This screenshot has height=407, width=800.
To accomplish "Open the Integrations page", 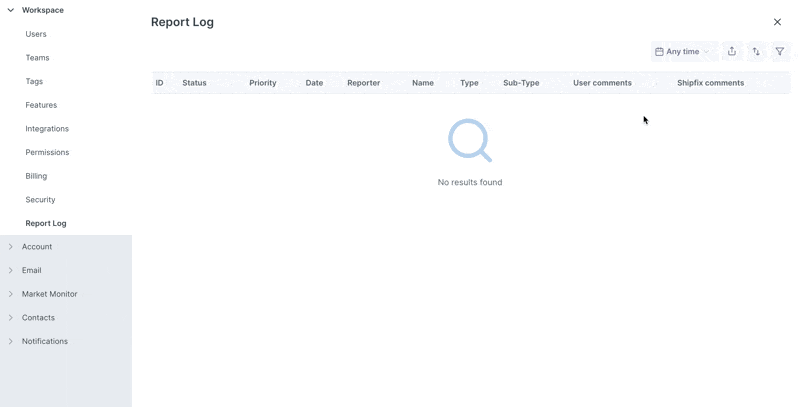I will [47, 129].
